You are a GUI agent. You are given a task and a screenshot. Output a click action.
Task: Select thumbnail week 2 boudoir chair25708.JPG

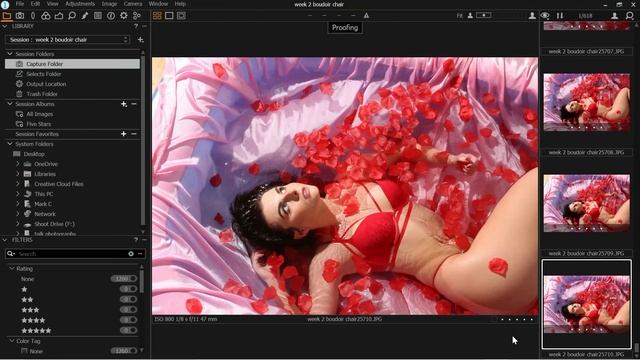[x=587, y=102]
